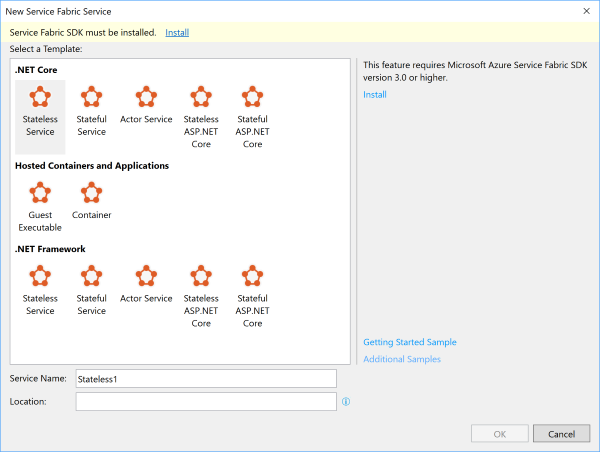Pick .NET Framework Stateful ASP.NET Core template

pos(252,294)
